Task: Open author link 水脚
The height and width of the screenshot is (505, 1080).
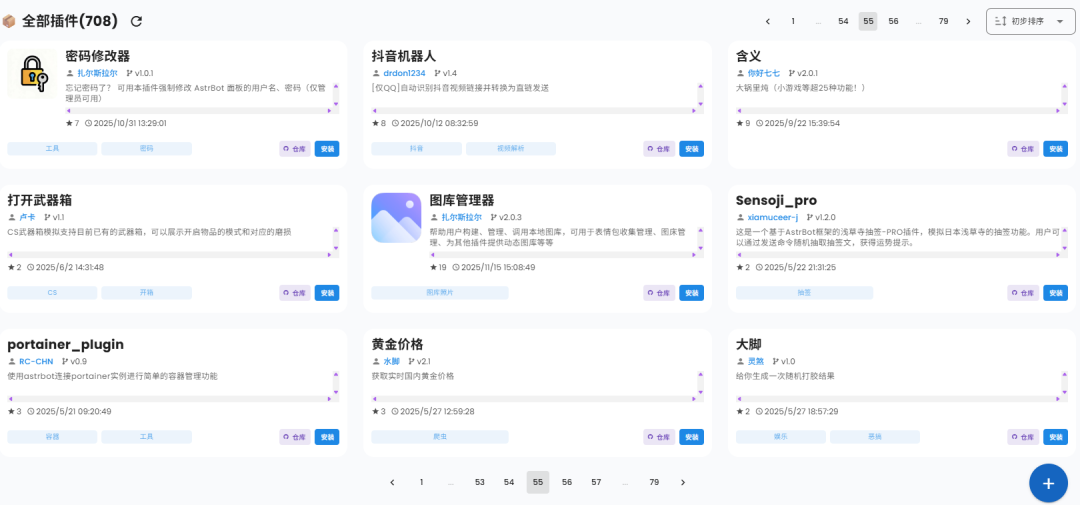Action: pos(391,361)
